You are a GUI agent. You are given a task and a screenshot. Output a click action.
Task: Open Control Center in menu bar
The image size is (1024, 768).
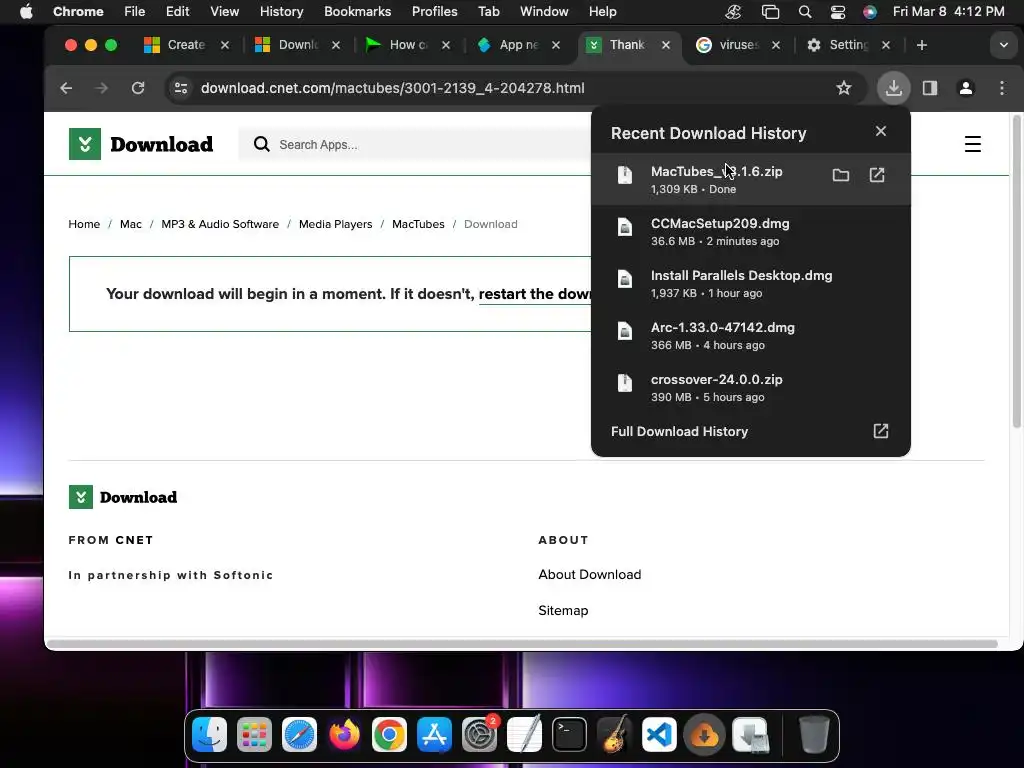tap(838, 12)
